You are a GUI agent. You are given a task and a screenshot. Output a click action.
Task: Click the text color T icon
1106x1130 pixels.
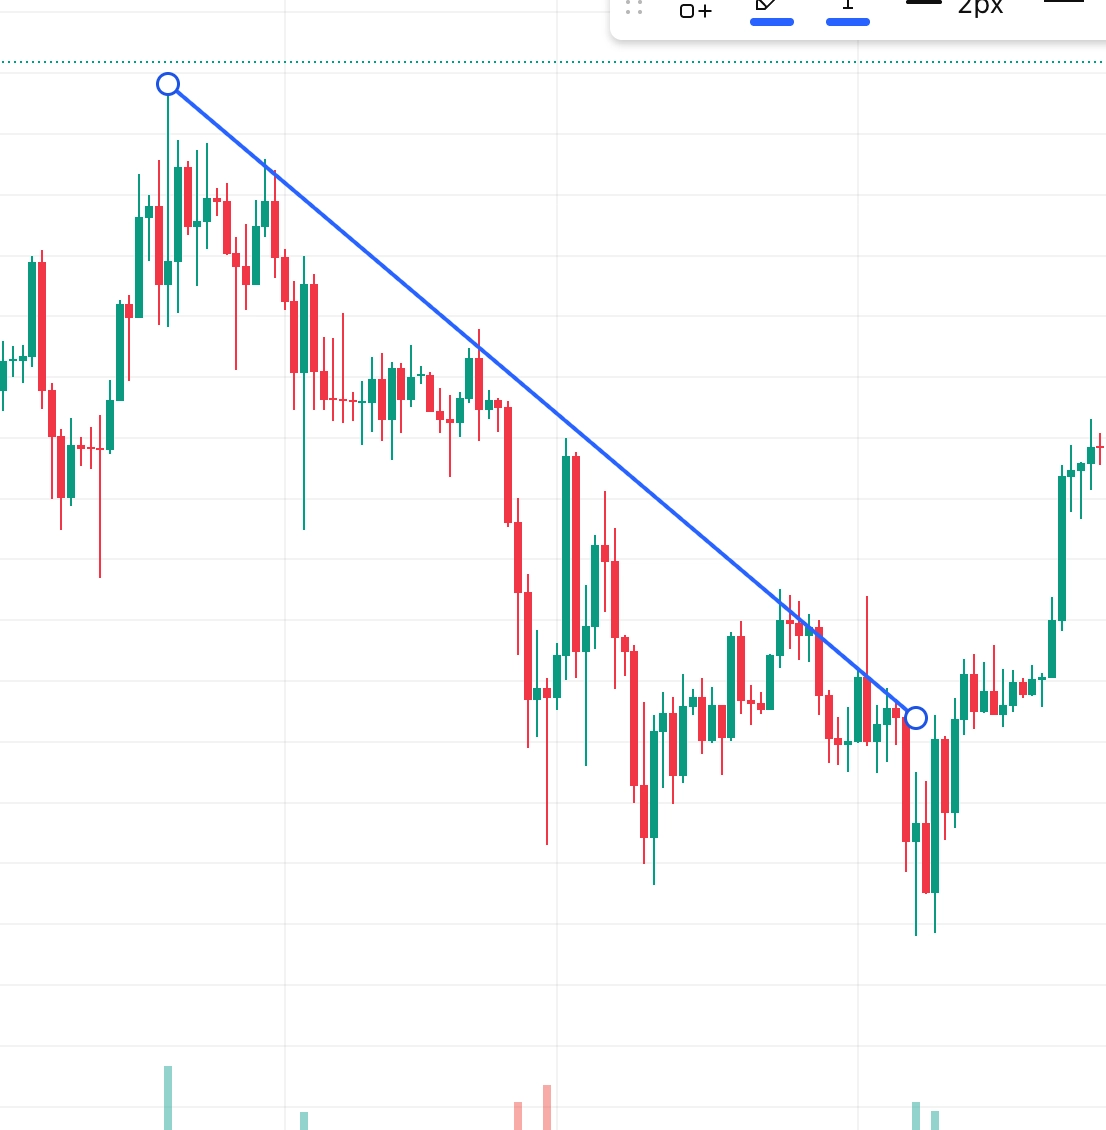848,5
